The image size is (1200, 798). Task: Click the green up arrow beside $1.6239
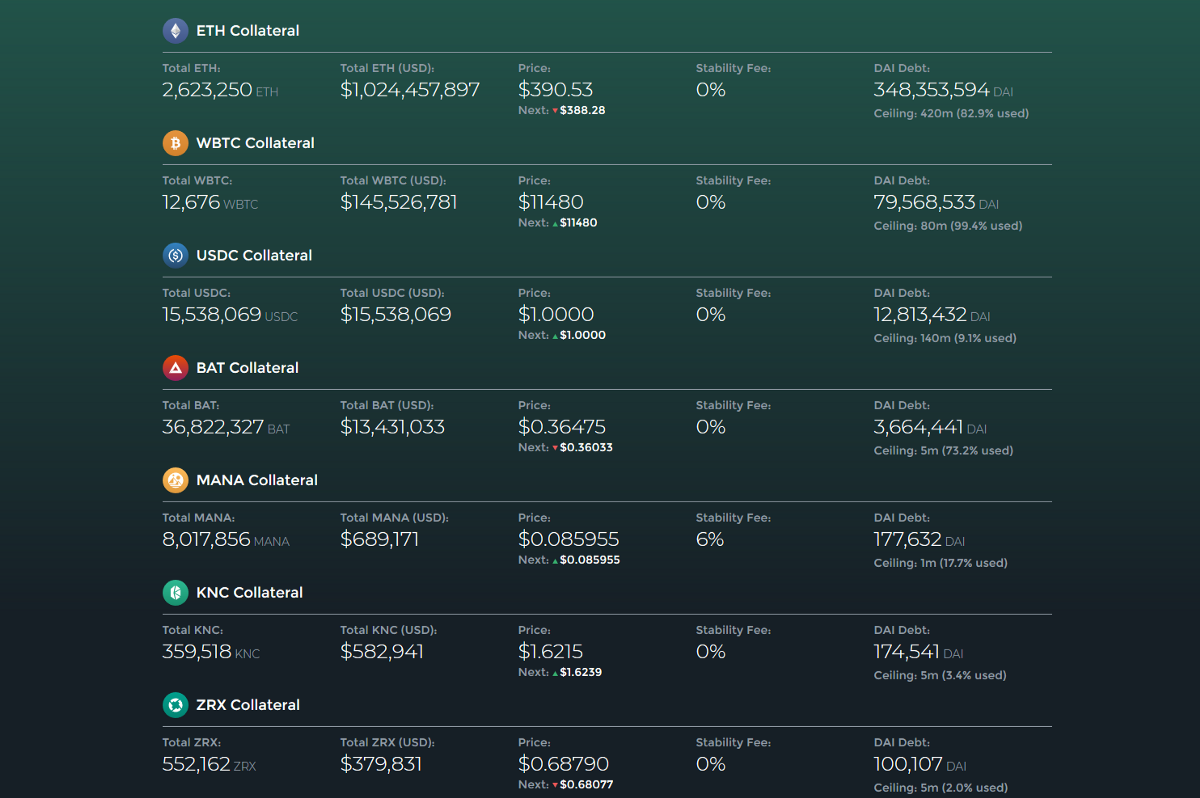pyautogui.click(x=555, y=672)
